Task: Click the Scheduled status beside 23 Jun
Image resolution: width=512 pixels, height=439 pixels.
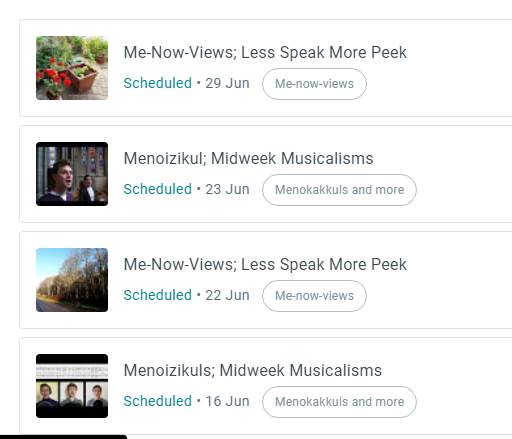Action: click(x=158, y=189)
